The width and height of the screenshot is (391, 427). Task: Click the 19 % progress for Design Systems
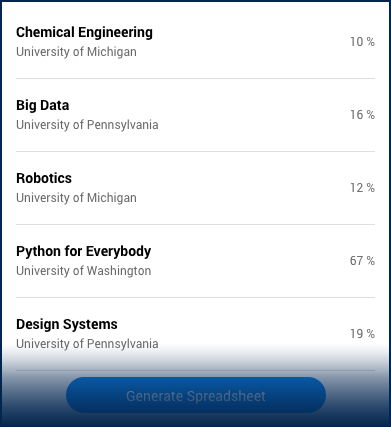362,334
